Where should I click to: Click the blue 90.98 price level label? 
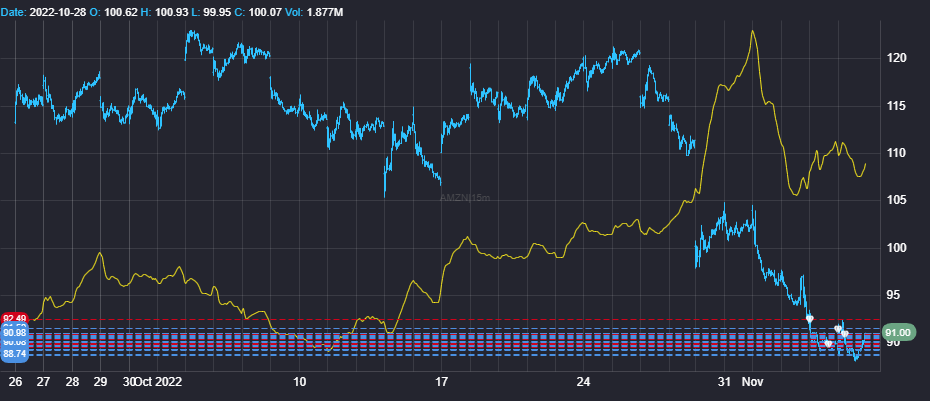14,334
